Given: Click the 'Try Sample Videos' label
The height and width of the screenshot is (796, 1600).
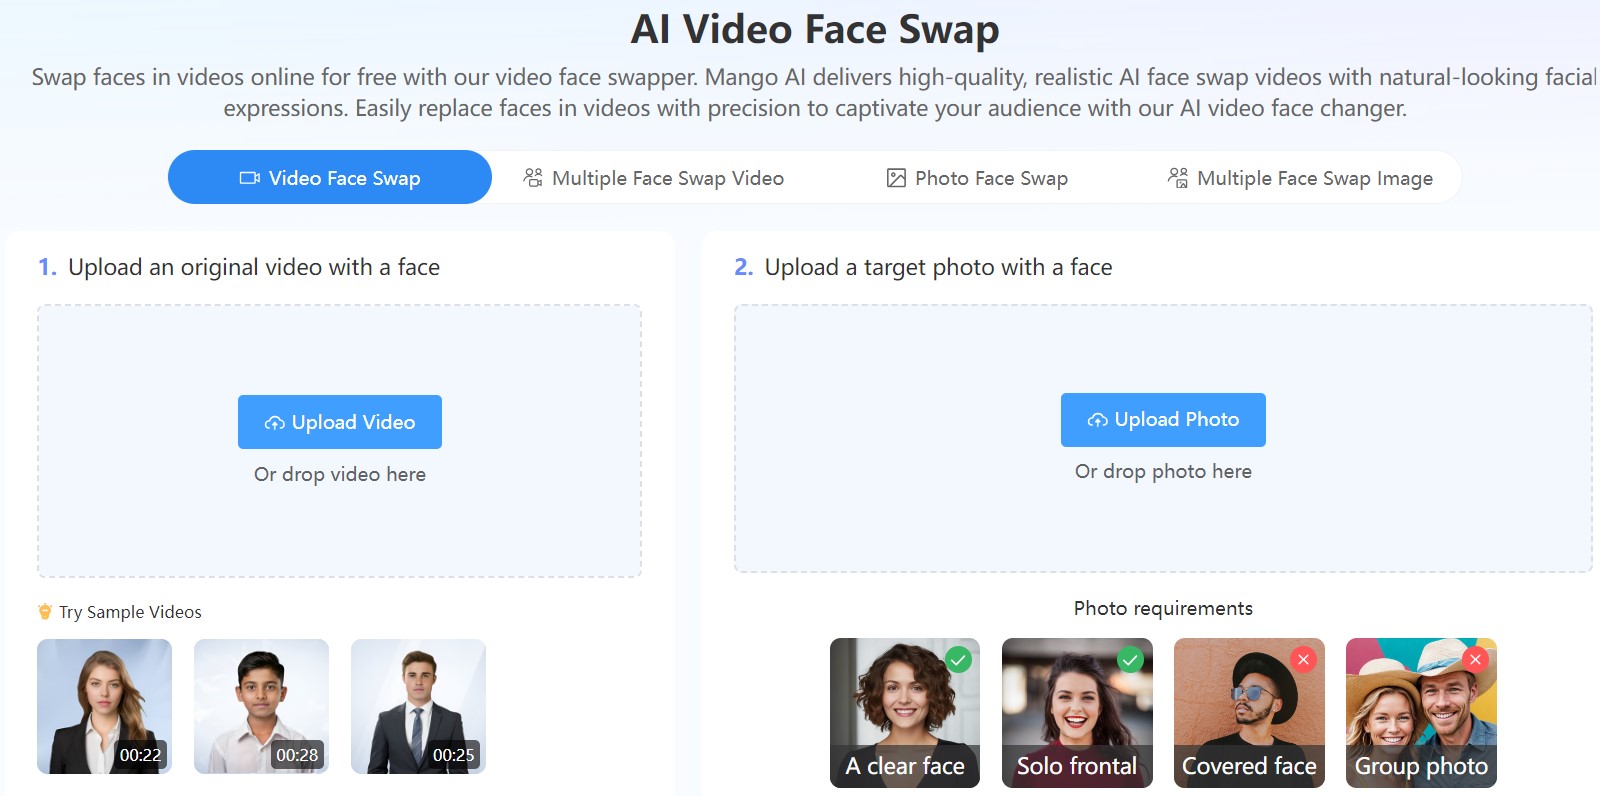Looking at the screenshot, I should 130,612.
